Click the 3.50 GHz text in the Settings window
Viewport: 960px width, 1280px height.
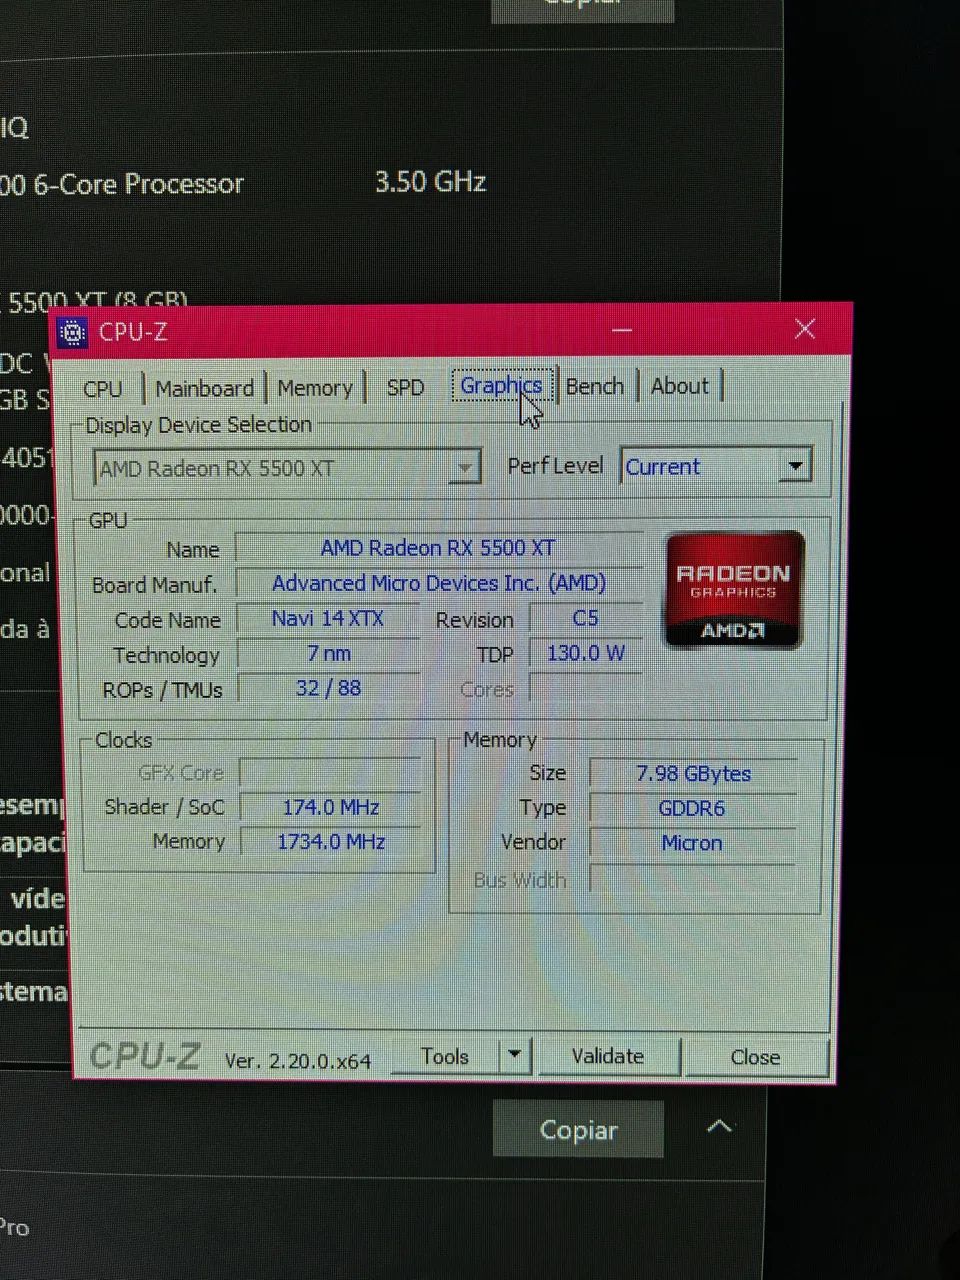(431, 182)
